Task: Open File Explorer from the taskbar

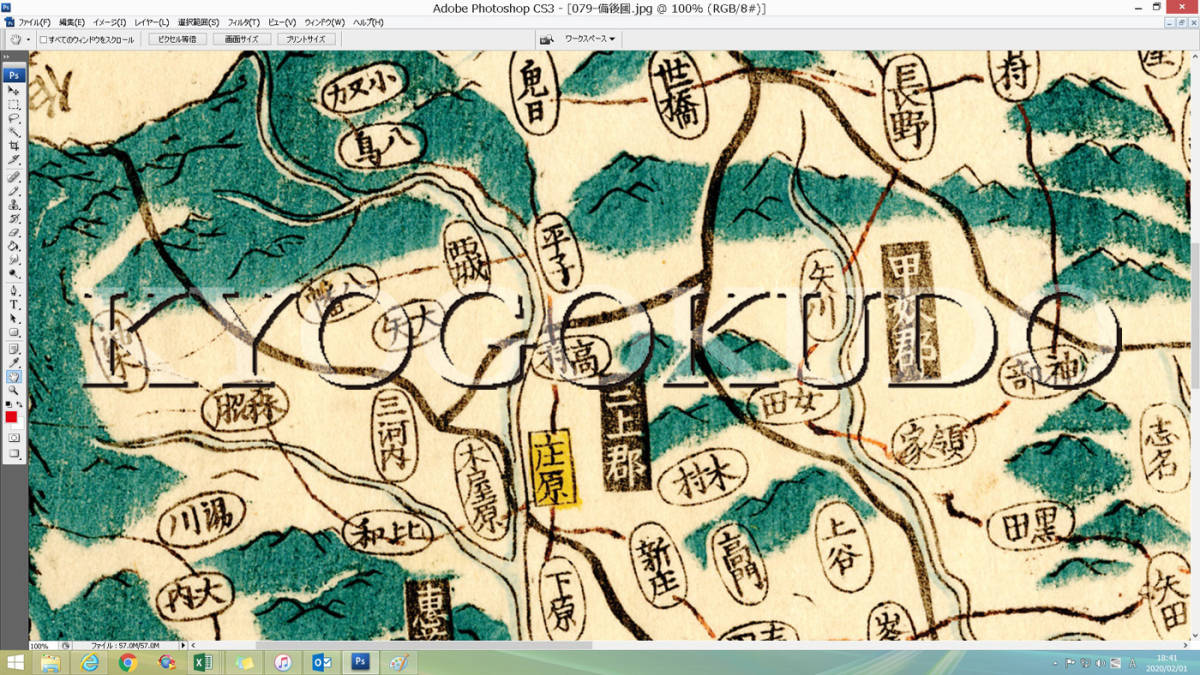Action: (50, 663)
